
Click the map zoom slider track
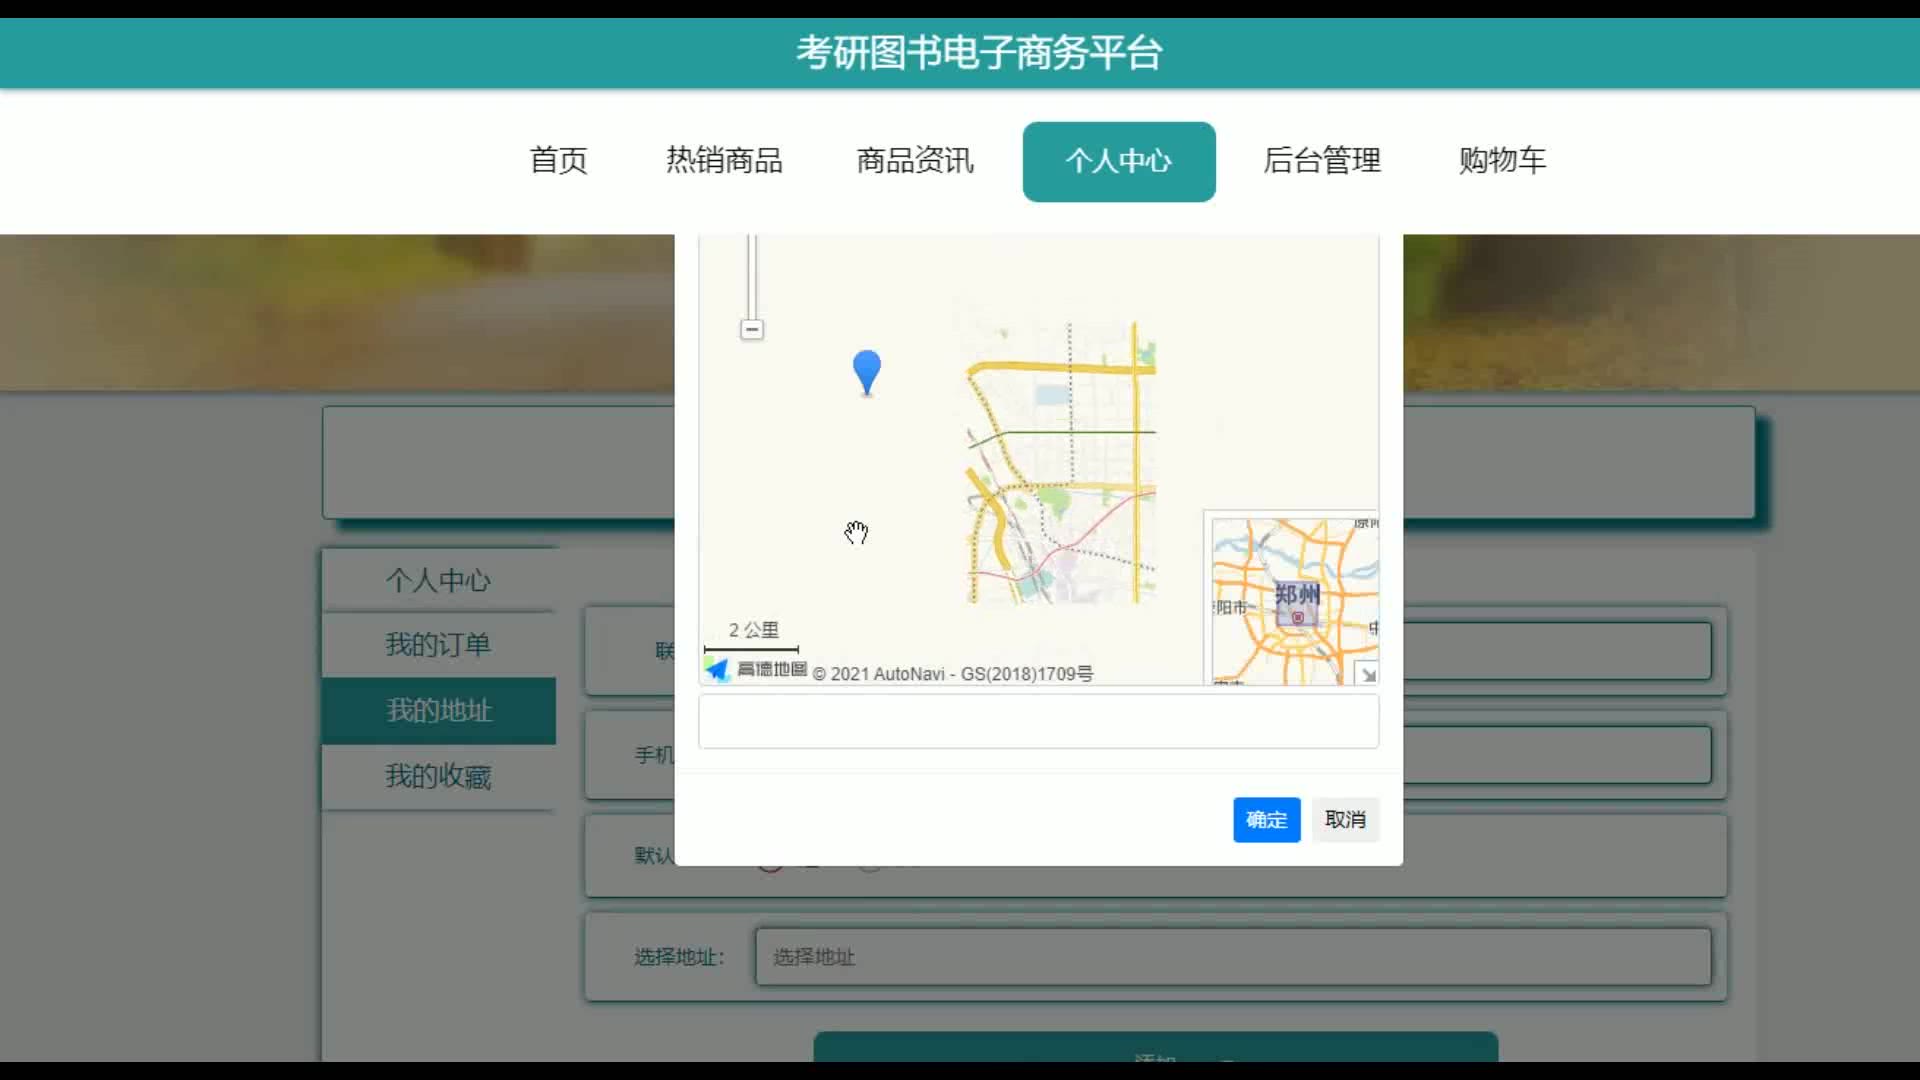tap(752, 275)
